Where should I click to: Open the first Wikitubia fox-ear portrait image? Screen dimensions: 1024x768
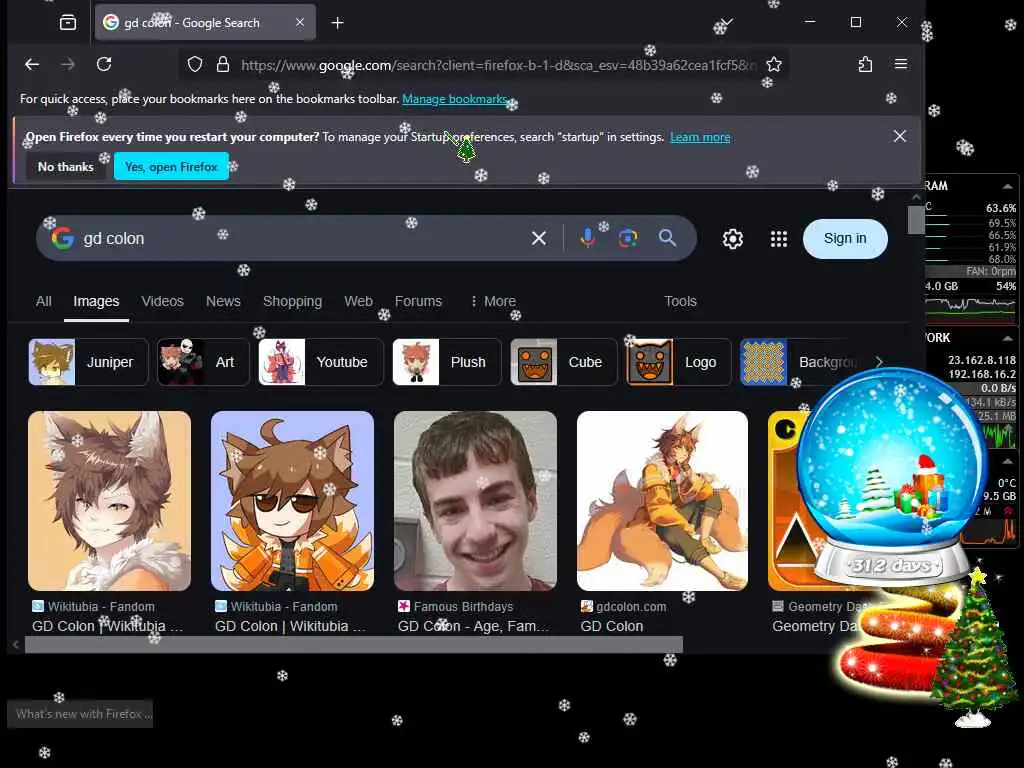tap(110, 501)
